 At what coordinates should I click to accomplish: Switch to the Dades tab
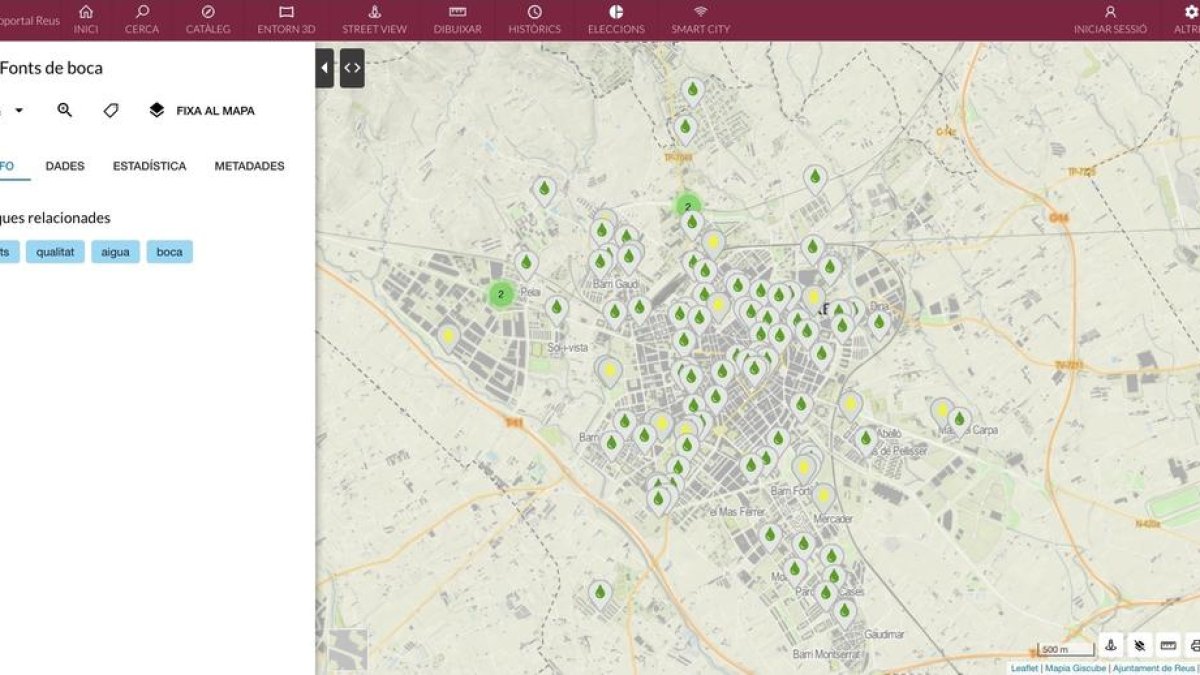65,166
